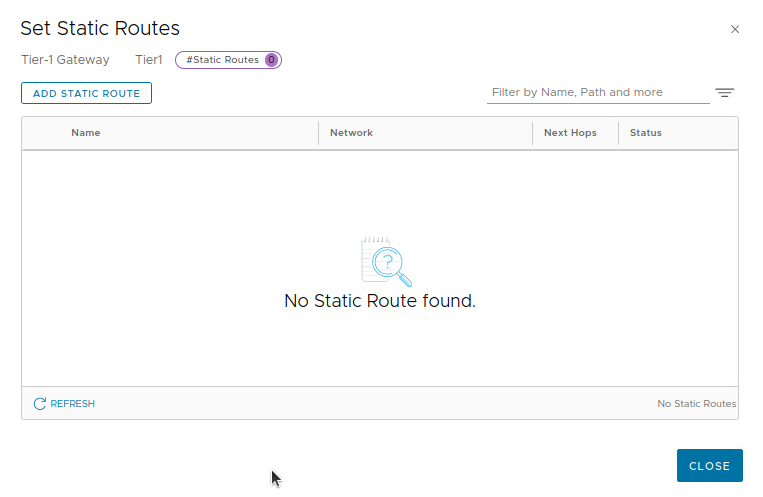
Task: Sort by the Name column header
Action: 86,133
